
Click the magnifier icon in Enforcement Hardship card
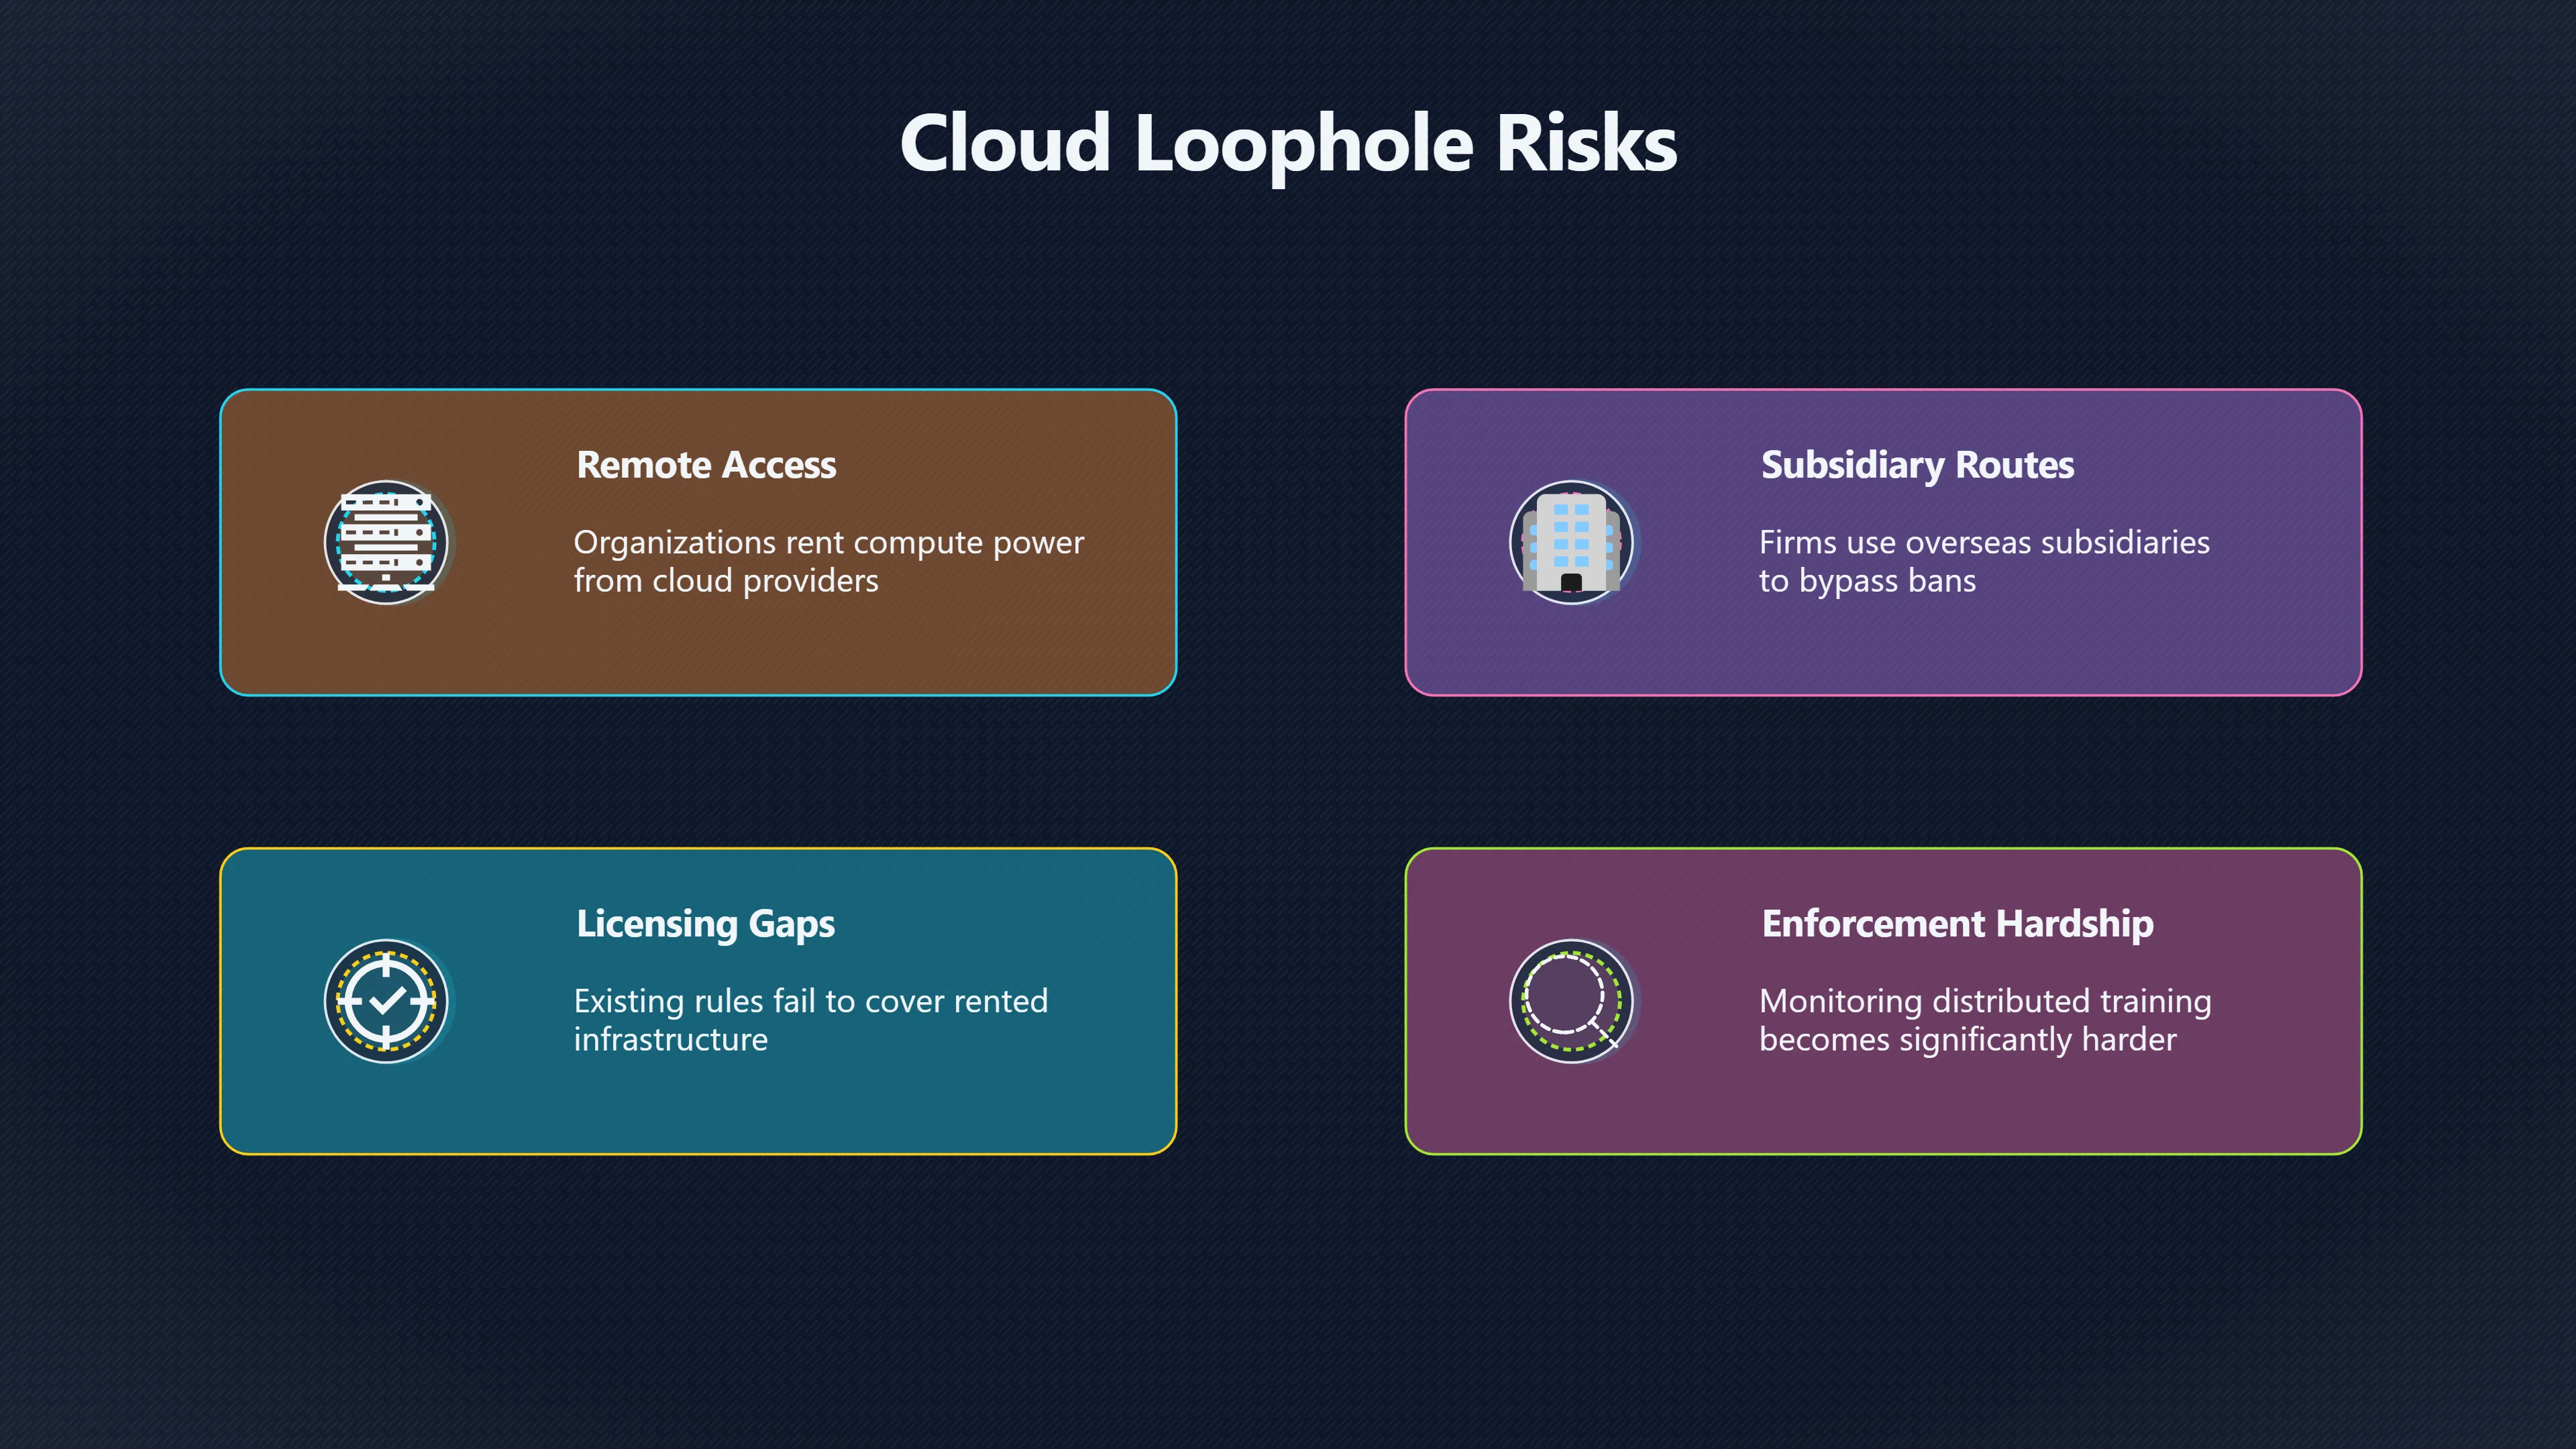tap(1571, 1001)
